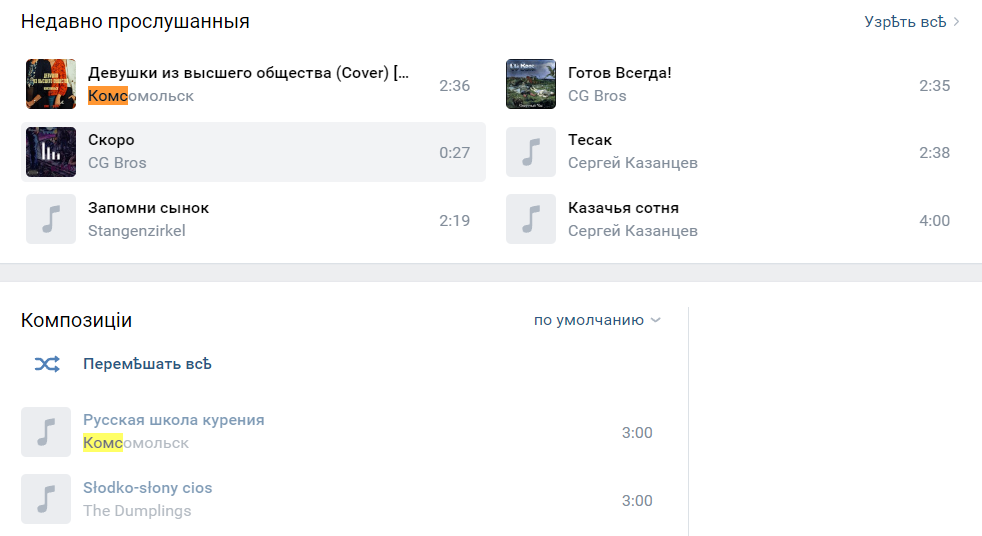The image size is (982, 536).
Task: Click music note icon beside Русская школа курения
Action: pyautogui.click(x=46, y=432)
